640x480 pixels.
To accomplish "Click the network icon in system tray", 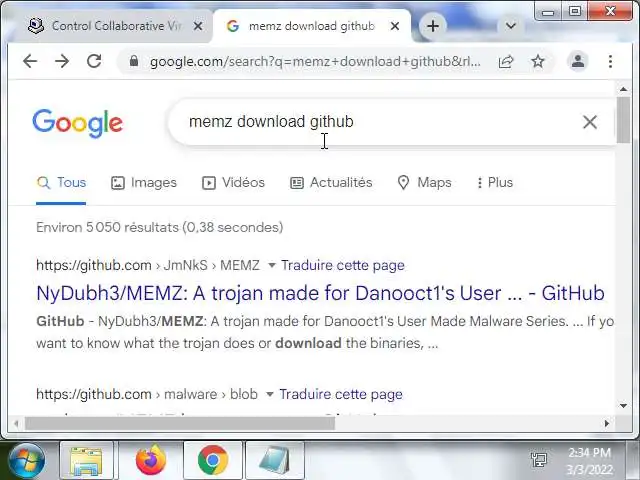I will (539, 460).
